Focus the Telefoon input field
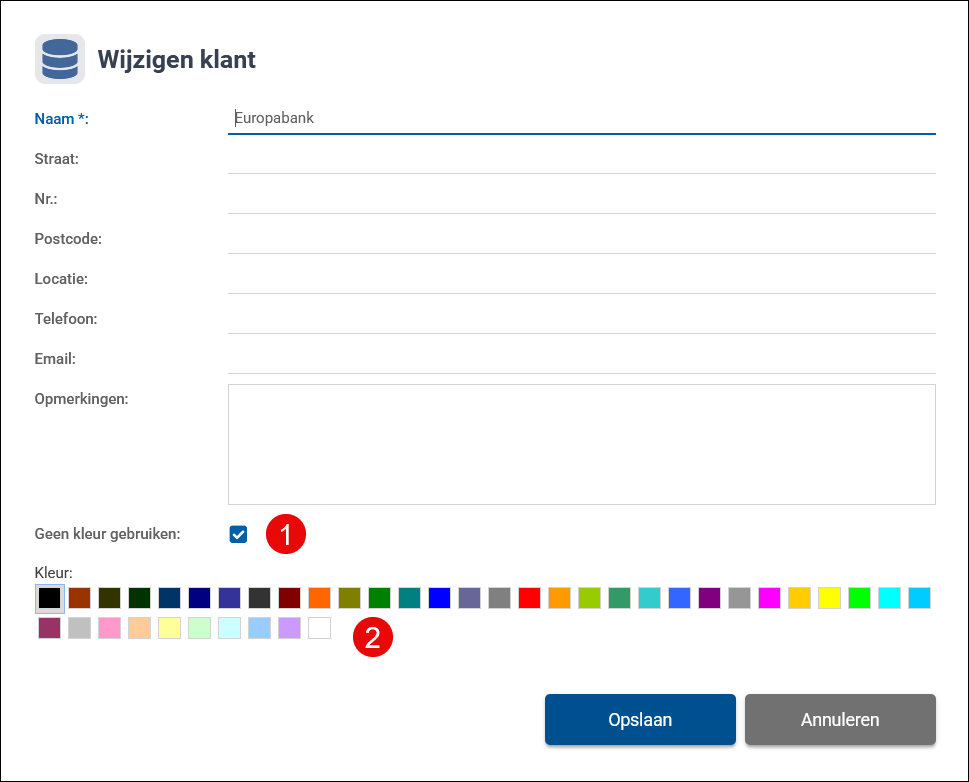This screenshot has width=969, height=782. [581, 318]
